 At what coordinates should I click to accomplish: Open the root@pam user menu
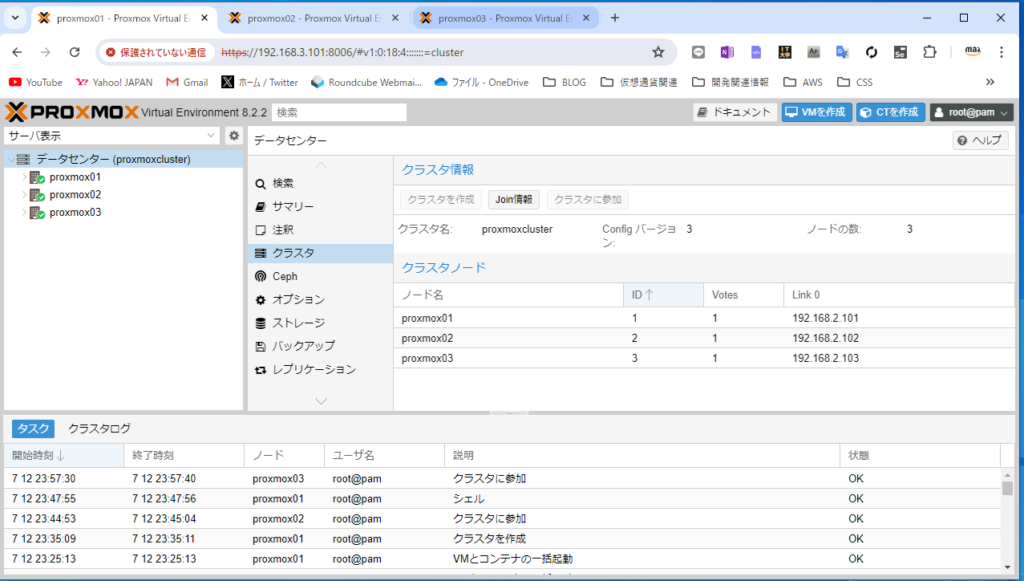[x=972, y=112]
